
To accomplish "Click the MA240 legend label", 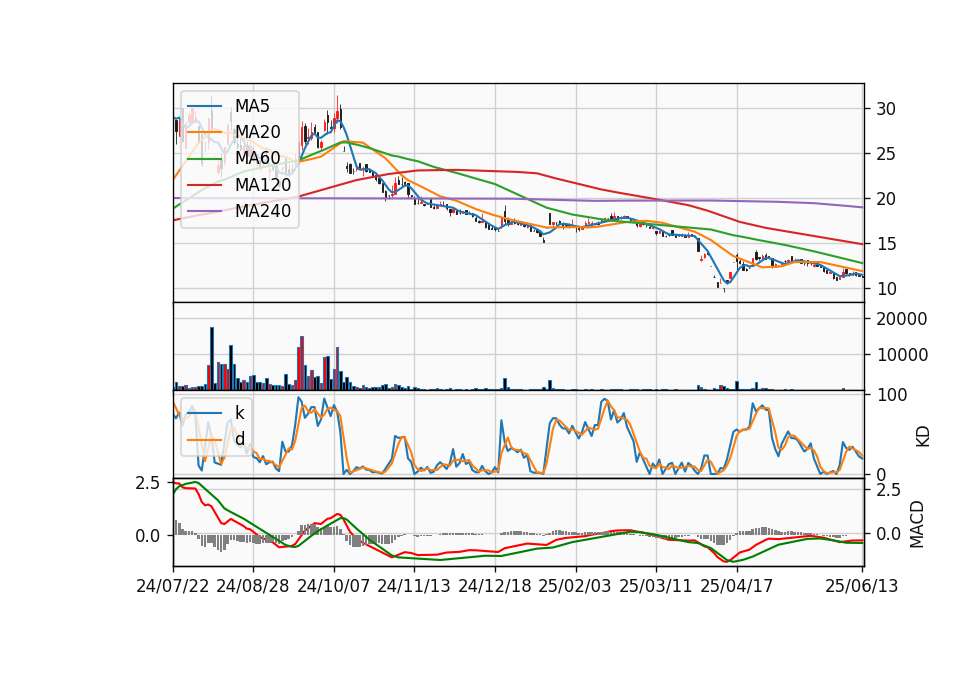I will click(x=263, y=211).
